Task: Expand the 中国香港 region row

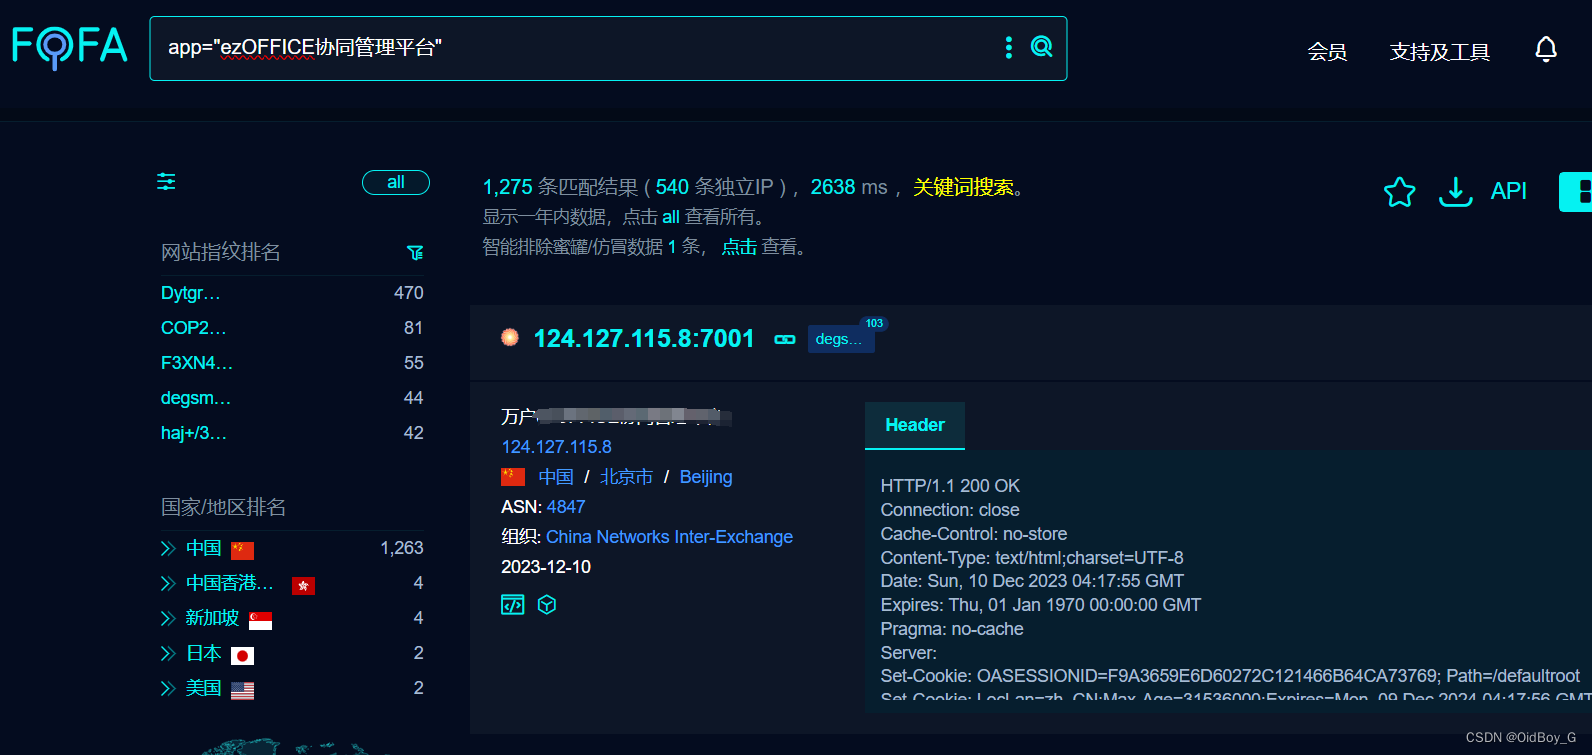Action: (x=168, y=583)
